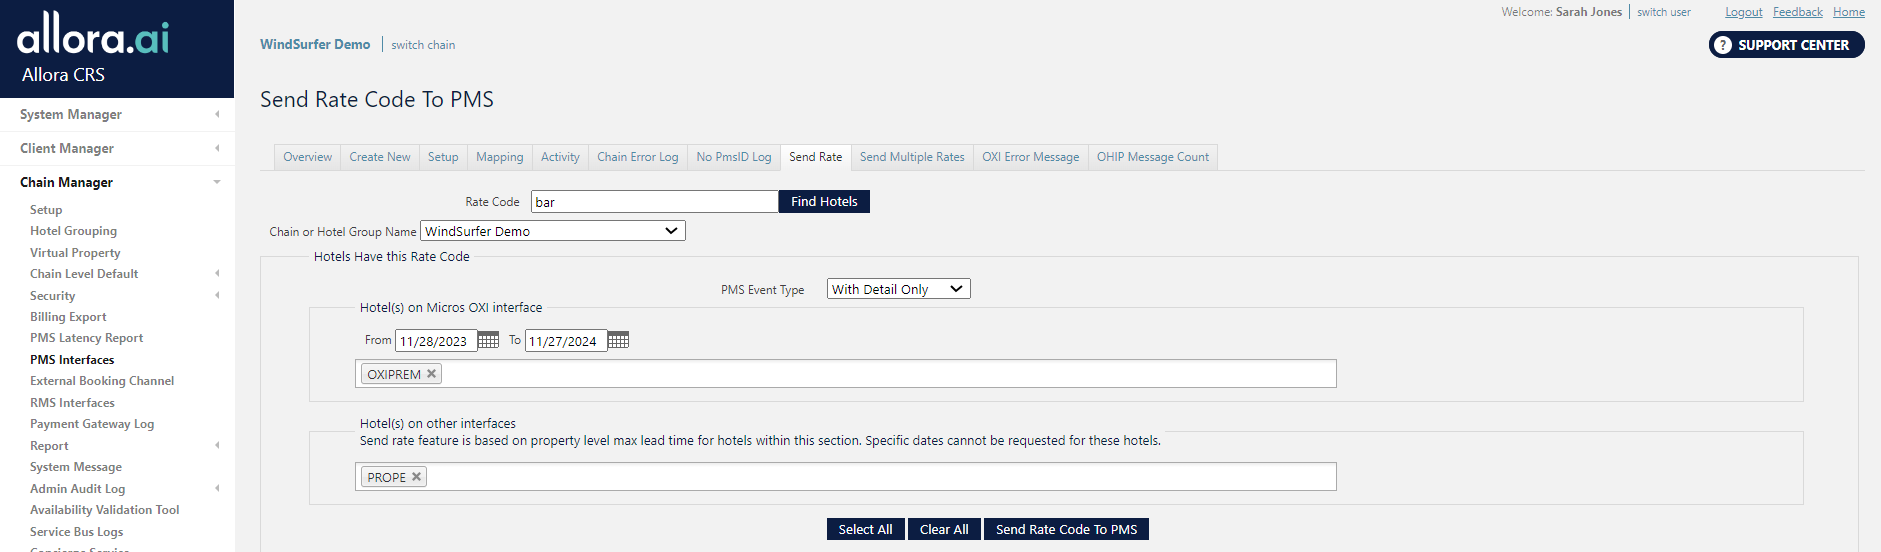The width and height of the screenshot is (1881, 552).
Task: Open the Mapping tab
Action: click(x=500, y=157)
